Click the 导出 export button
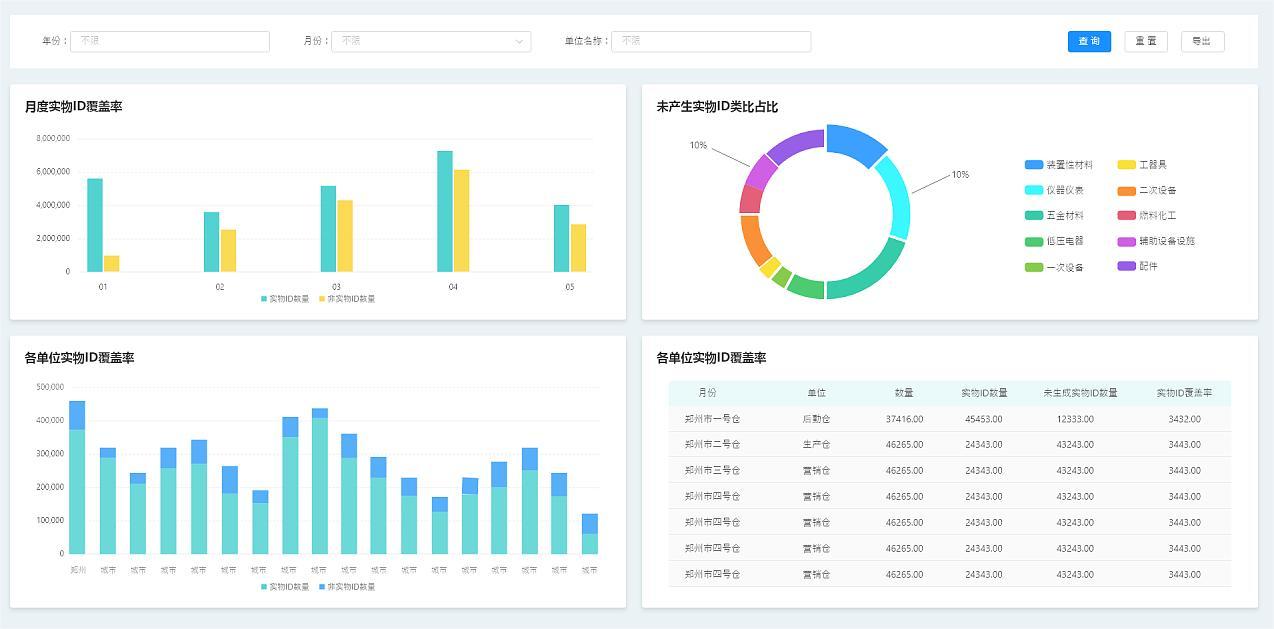 [1202, 41]
